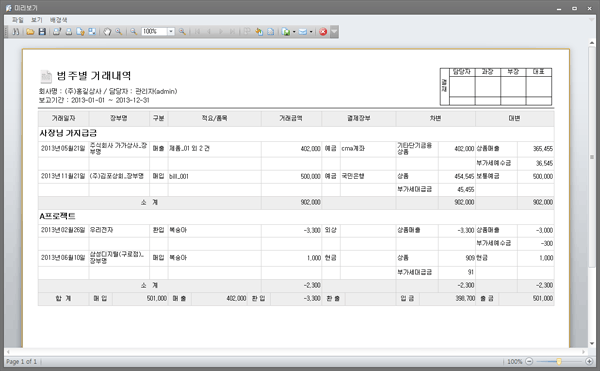Click the 2013년06월10일 date cell
This screenshot has width=600, height=371.
coord(63,258)
